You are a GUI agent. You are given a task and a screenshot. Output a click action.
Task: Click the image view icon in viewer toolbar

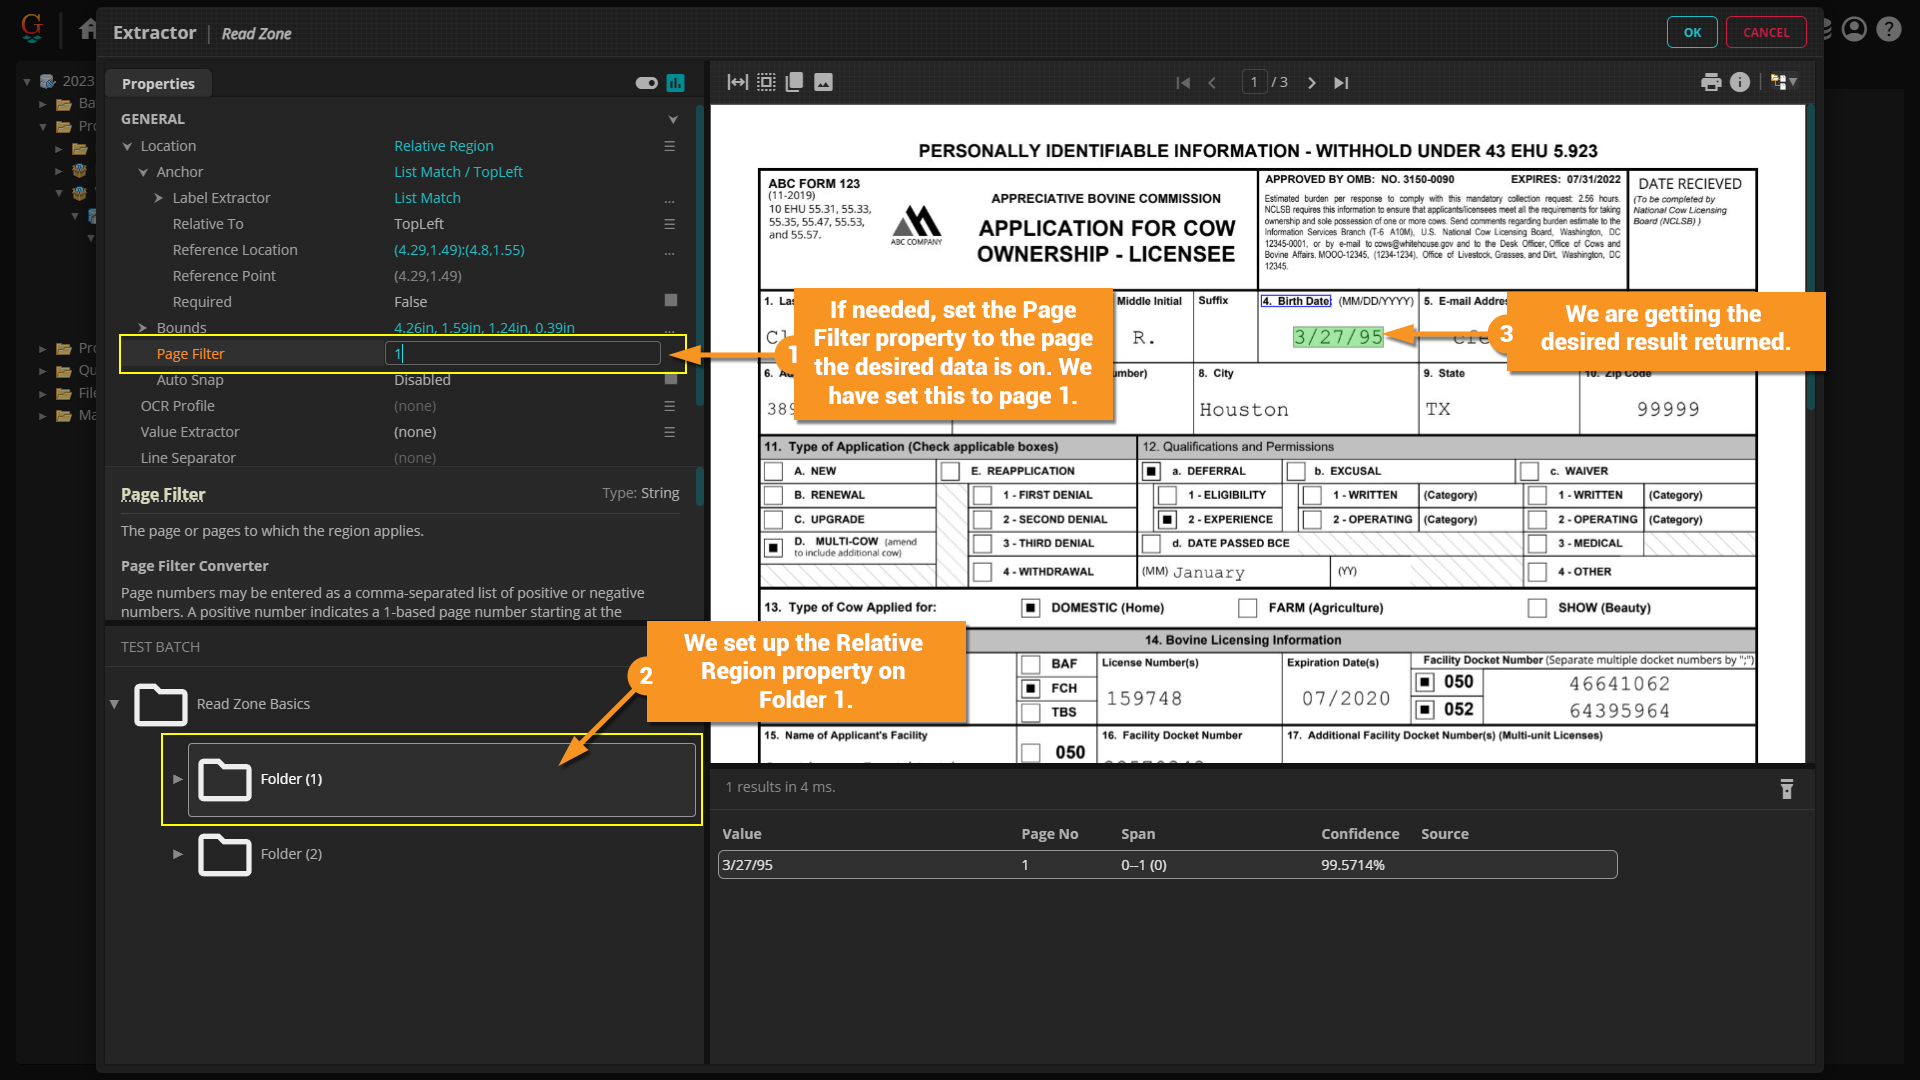point(823,83)
